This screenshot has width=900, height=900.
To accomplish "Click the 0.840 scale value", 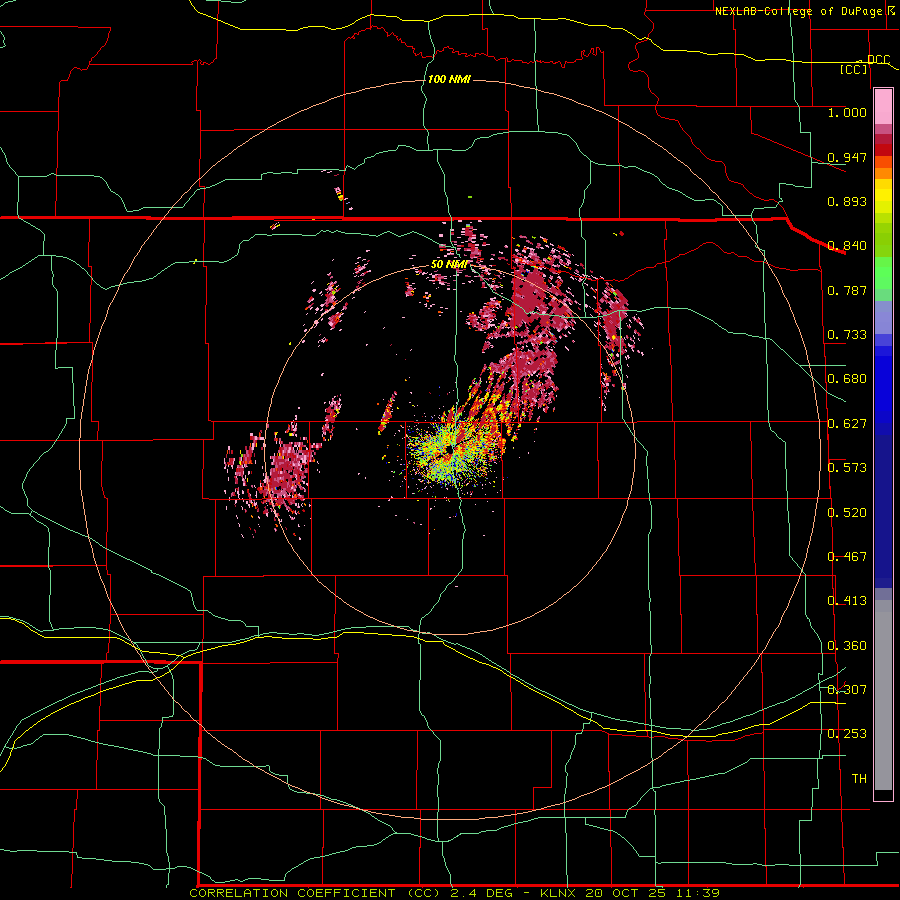I will click(847, 246).
